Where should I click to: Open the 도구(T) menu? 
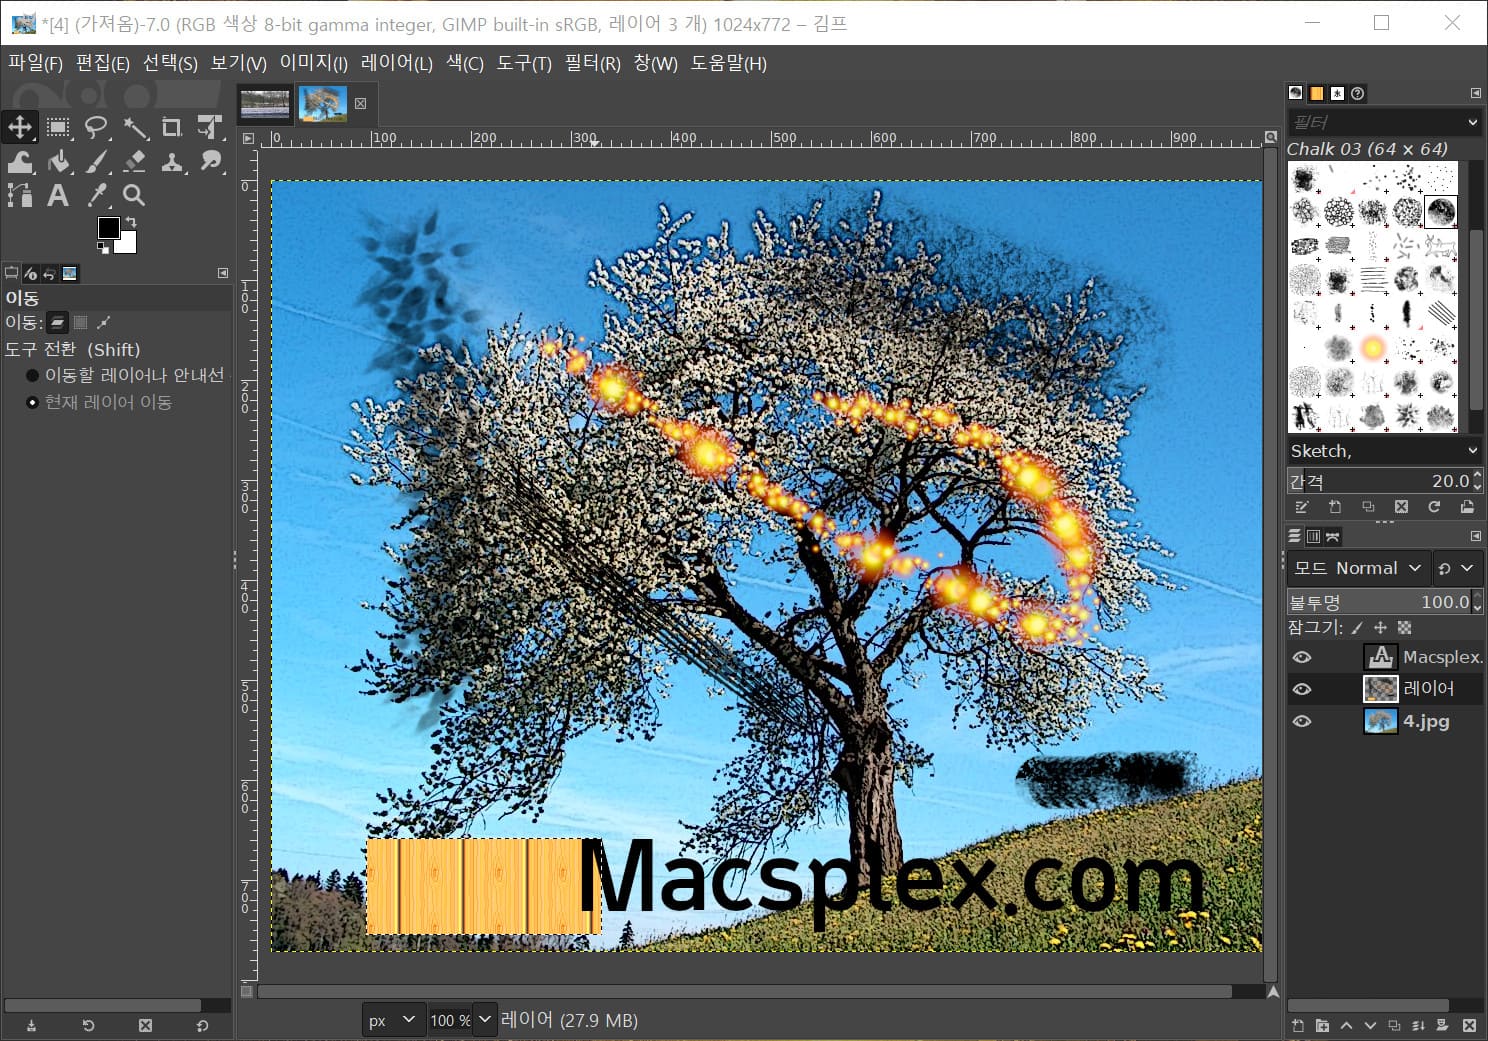[x=524, y=63]
